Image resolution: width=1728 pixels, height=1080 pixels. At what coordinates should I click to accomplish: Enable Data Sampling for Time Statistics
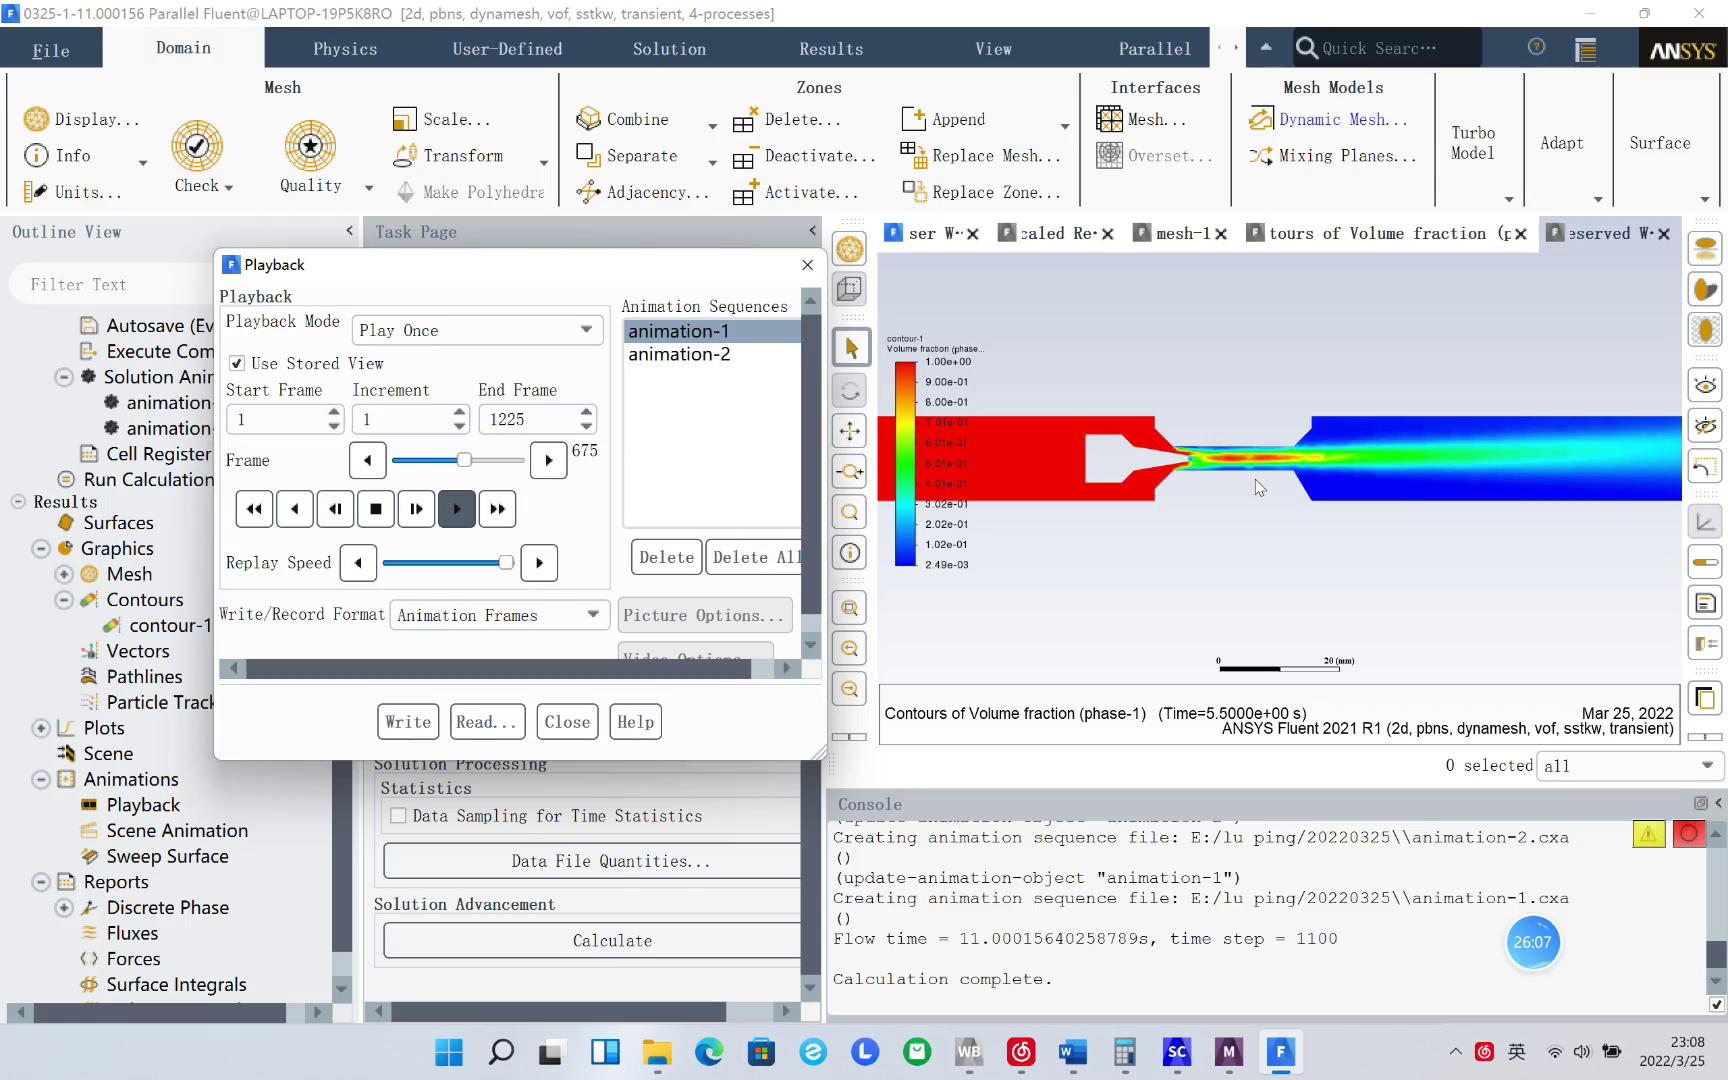(x=398, y=816)
